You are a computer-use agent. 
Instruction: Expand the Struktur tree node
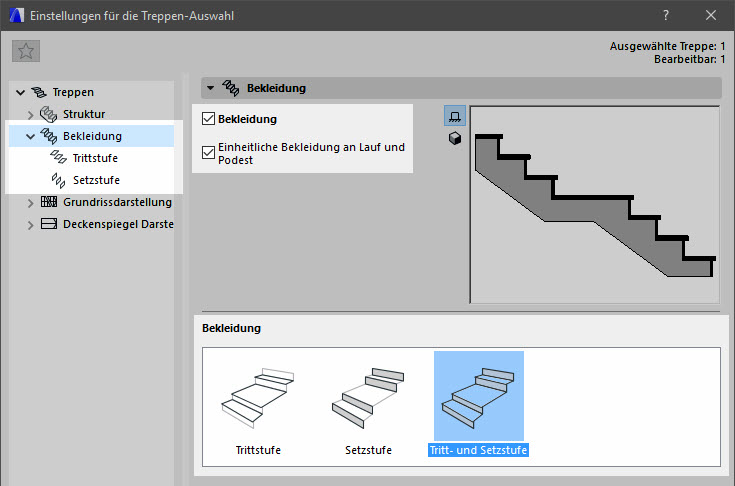[30, 114]
